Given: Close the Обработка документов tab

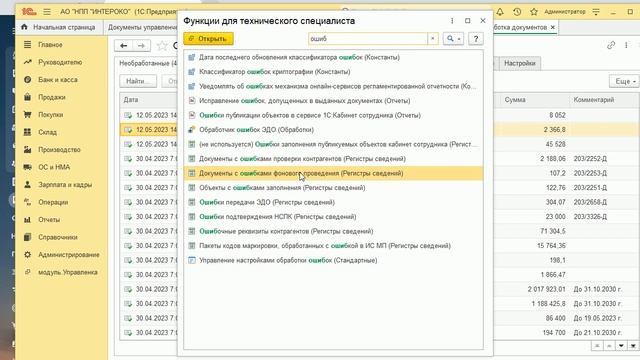Looking at the screenshot, I should (x=553, y=27).
